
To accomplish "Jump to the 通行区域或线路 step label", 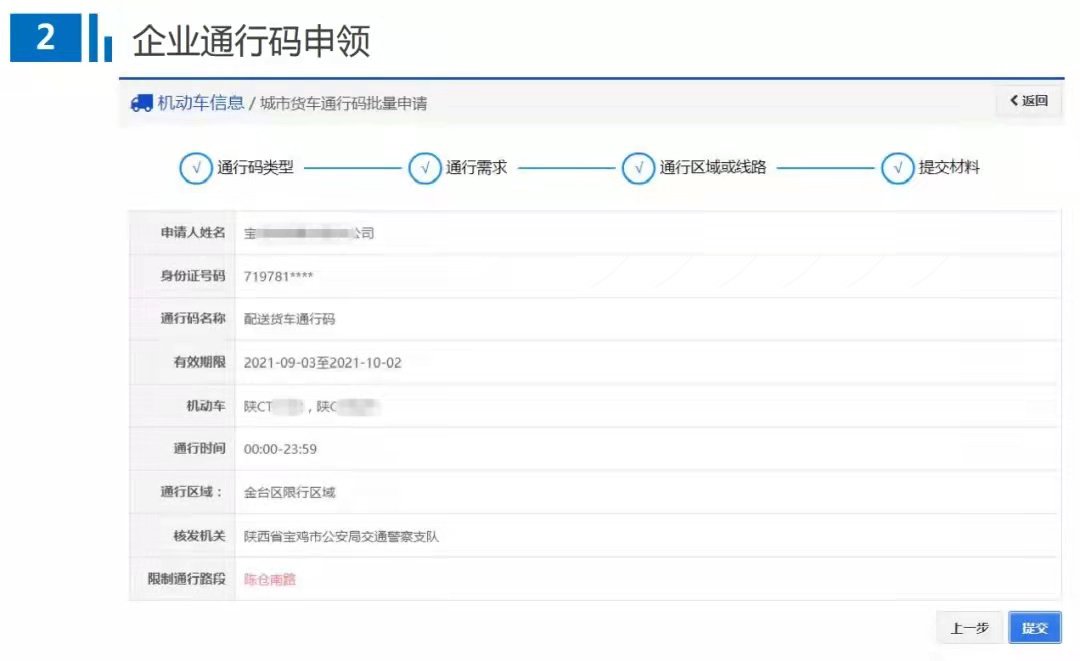I will [x=713, y=168].
